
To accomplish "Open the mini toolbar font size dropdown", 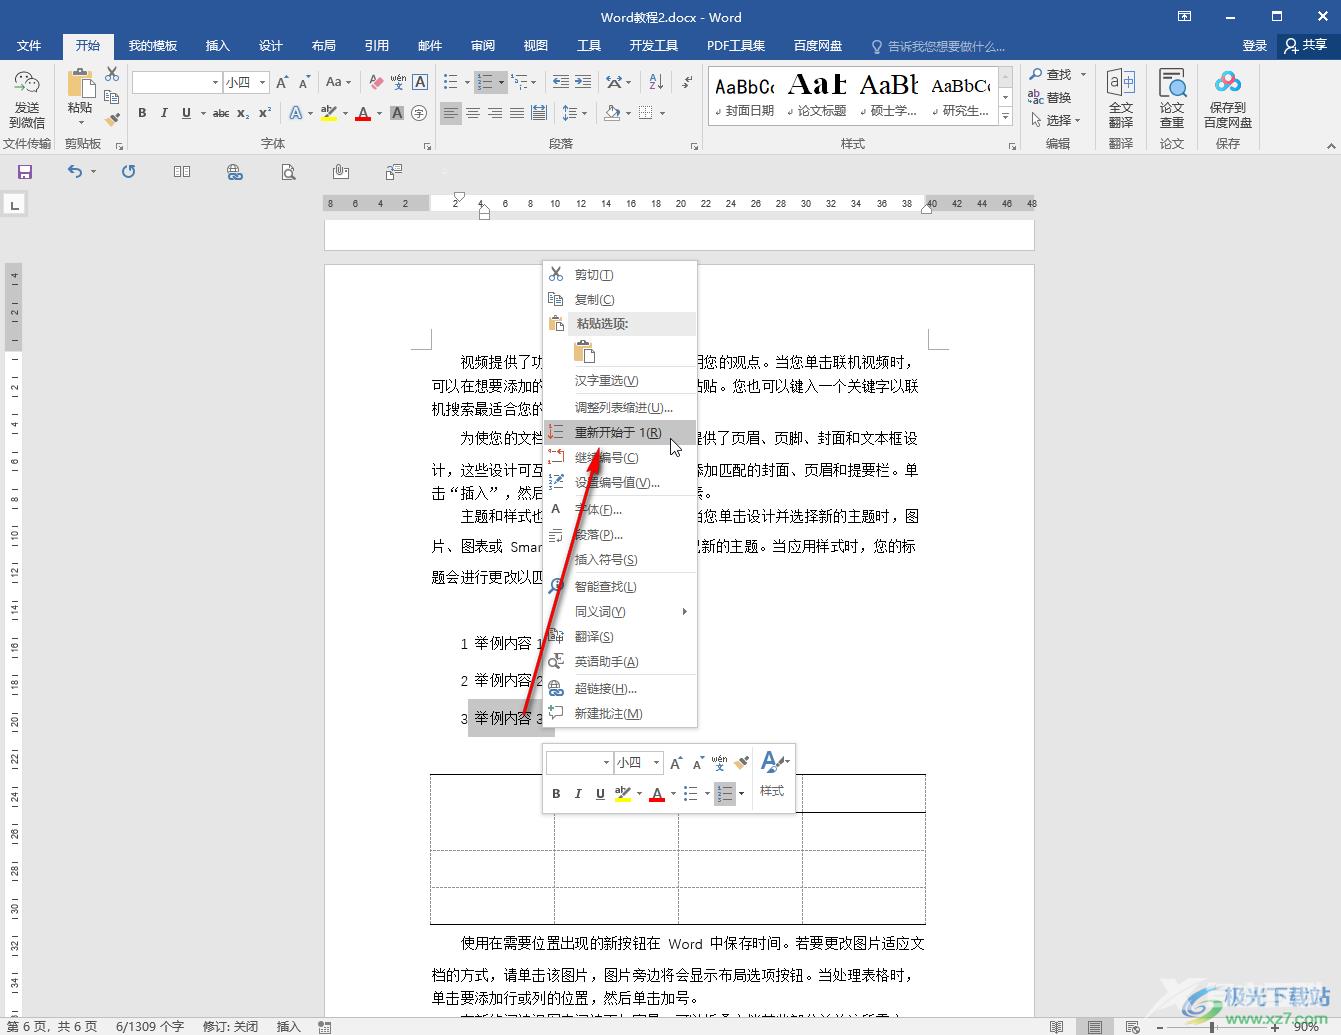I will tap(656, 763).
